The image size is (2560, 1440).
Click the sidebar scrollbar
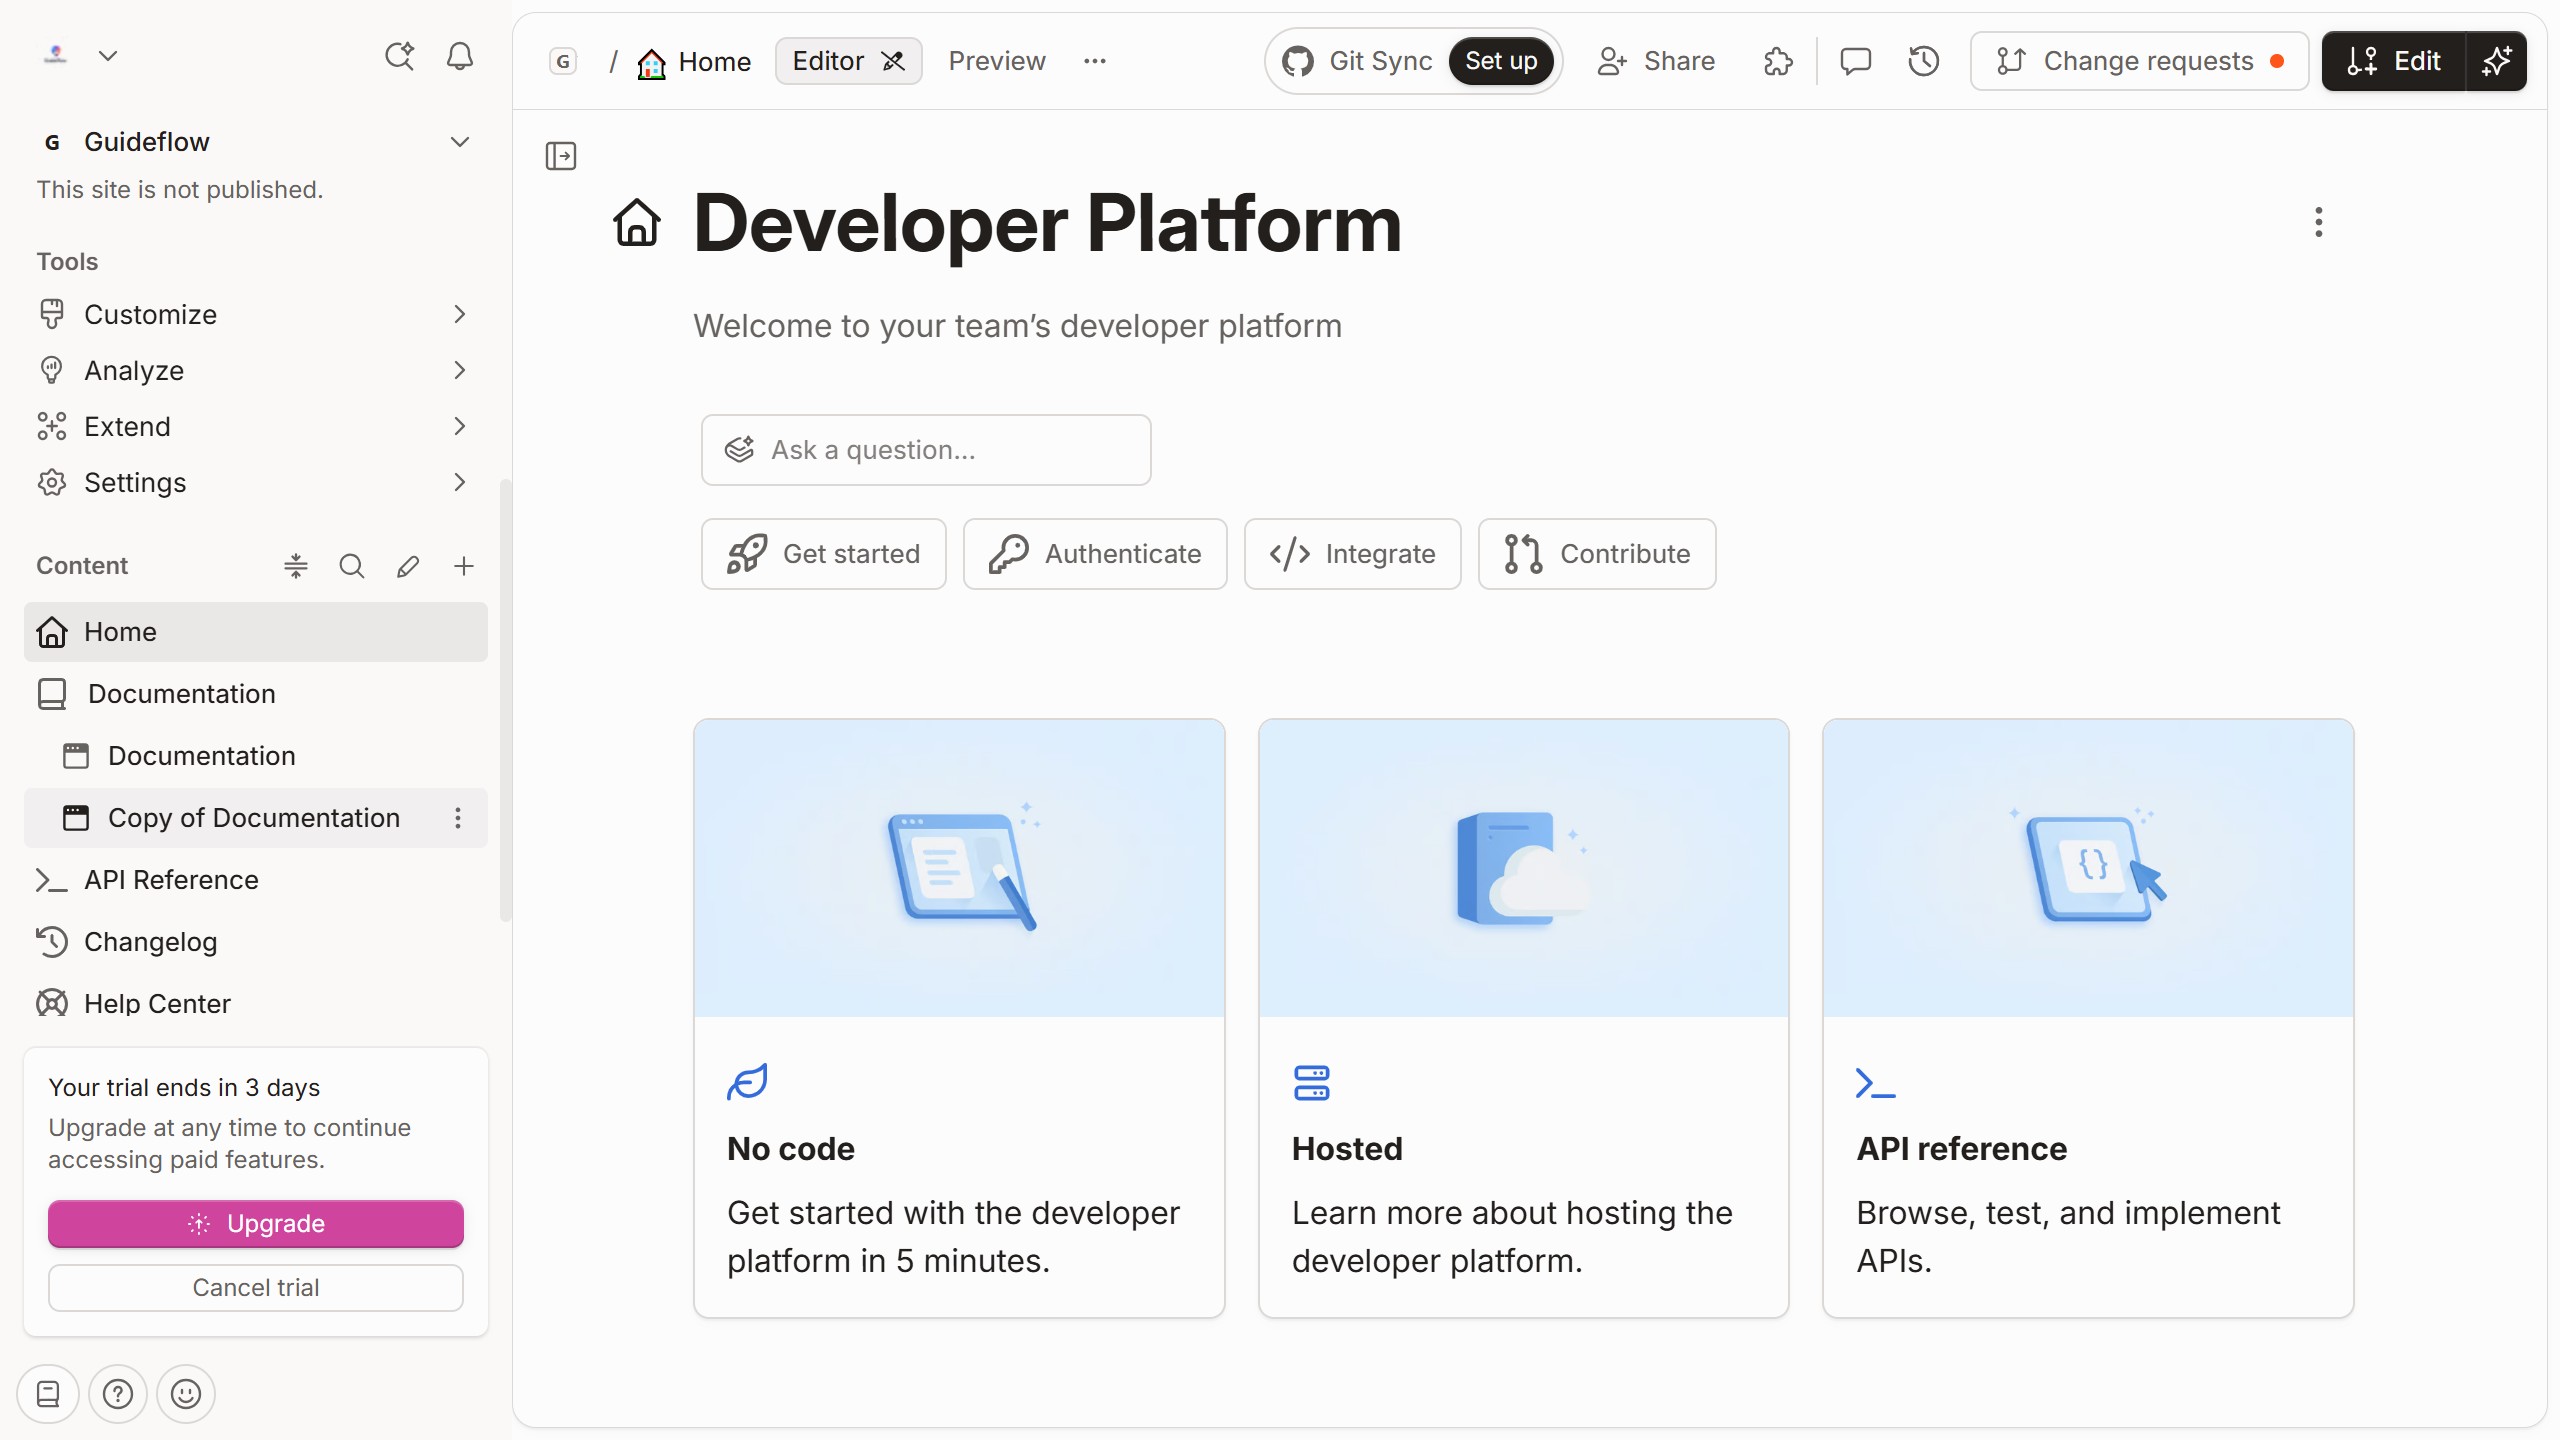click(506, 700)
